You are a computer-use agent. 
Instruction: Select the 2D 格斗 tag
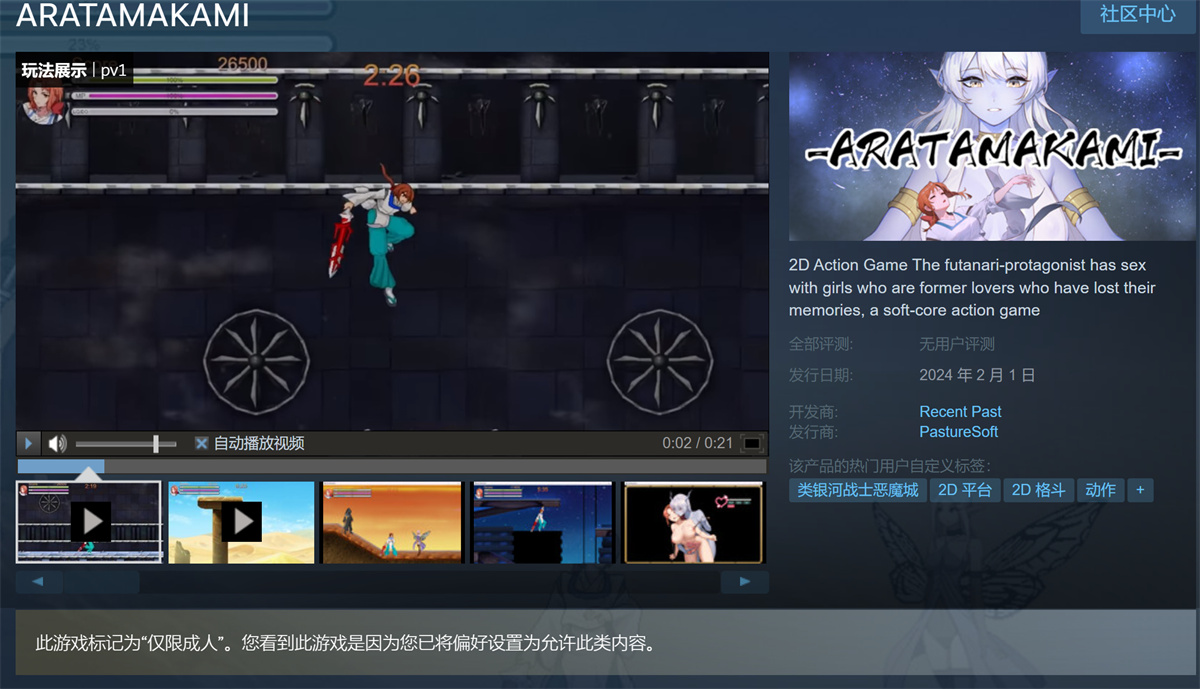tap(1038, 490)
